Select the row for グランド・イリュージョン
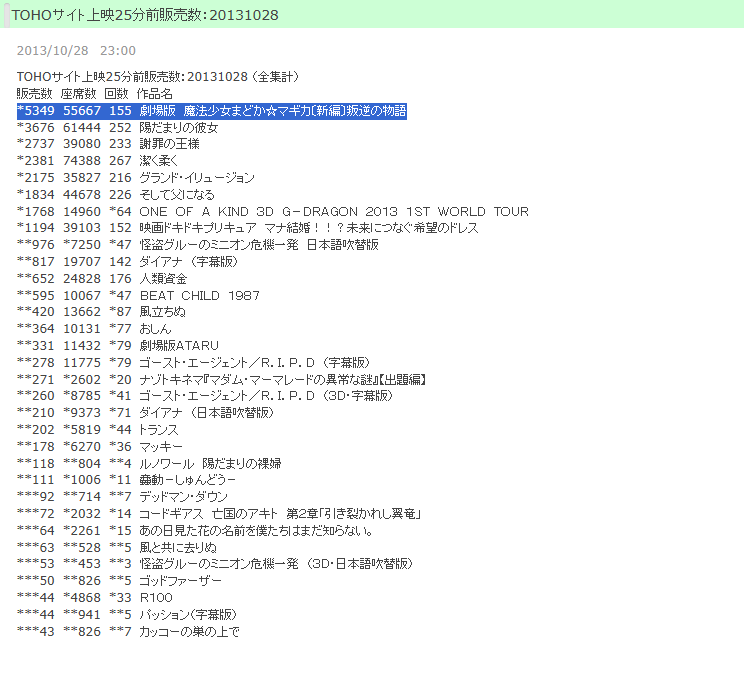 pyautogui.click(x=136, y=178)
